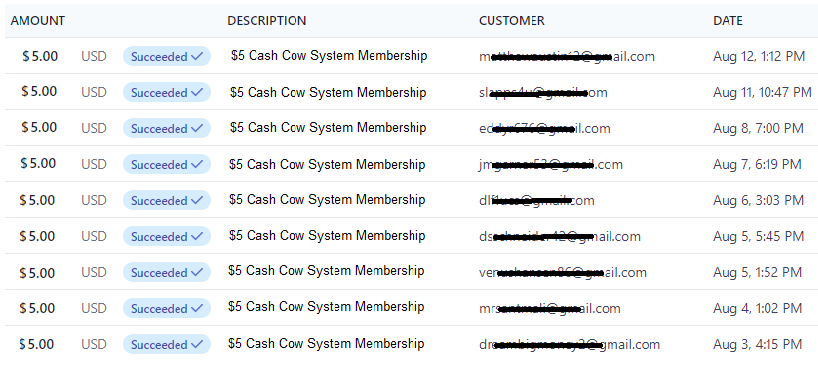Sort by the DATE column header
This screenshot has width=818, height=365.
tap(728, 21)
